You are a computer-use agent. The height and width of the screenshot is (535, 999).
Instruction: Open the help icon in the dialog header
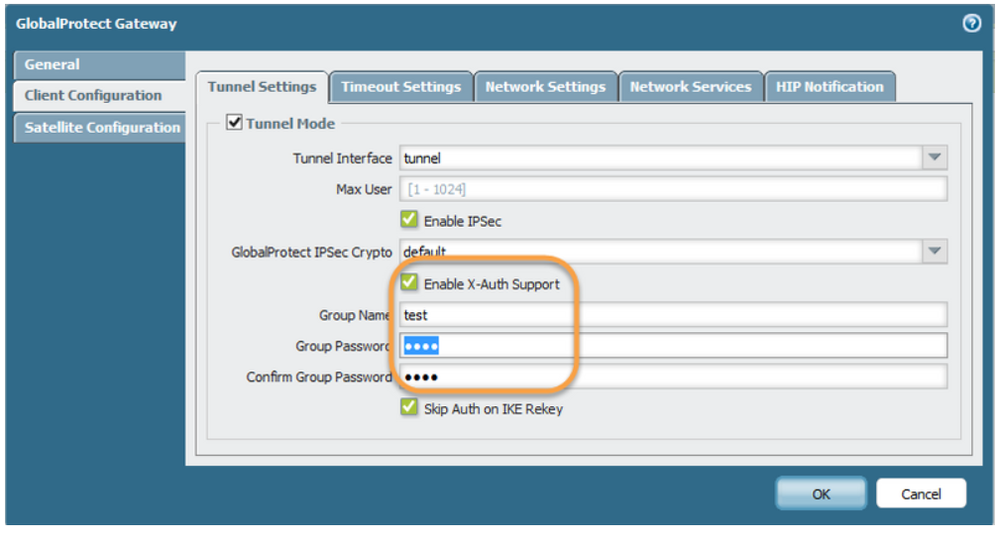(971, 24)
